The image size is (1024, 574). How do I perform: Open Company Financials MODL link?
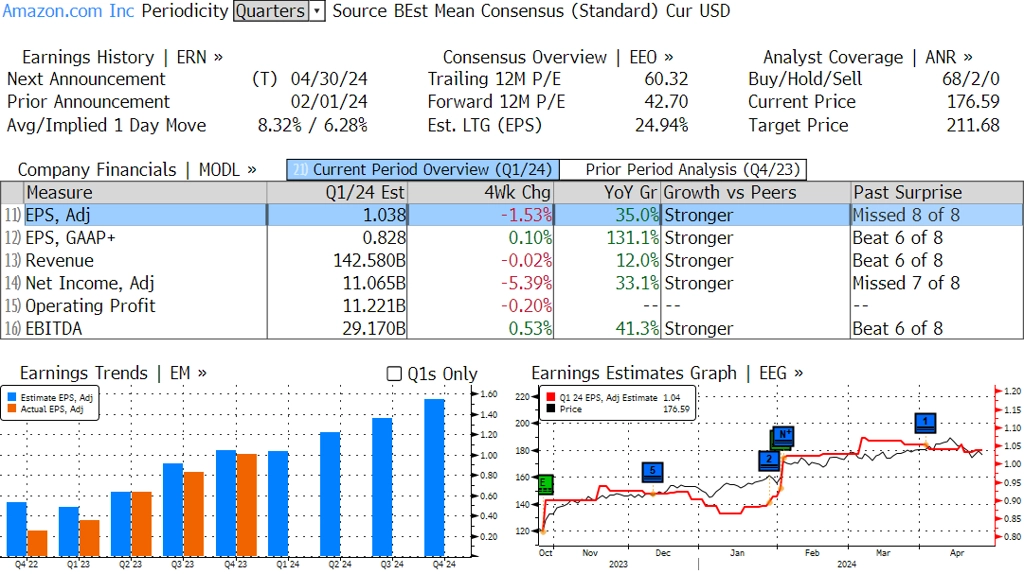click(x=137, y=170)
